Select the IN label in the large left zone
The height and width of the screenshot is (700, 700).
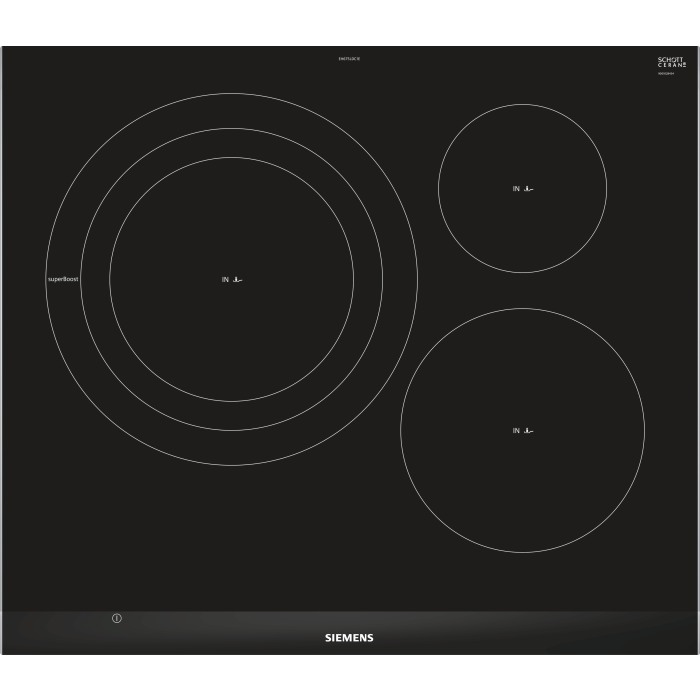coord(225,280)
